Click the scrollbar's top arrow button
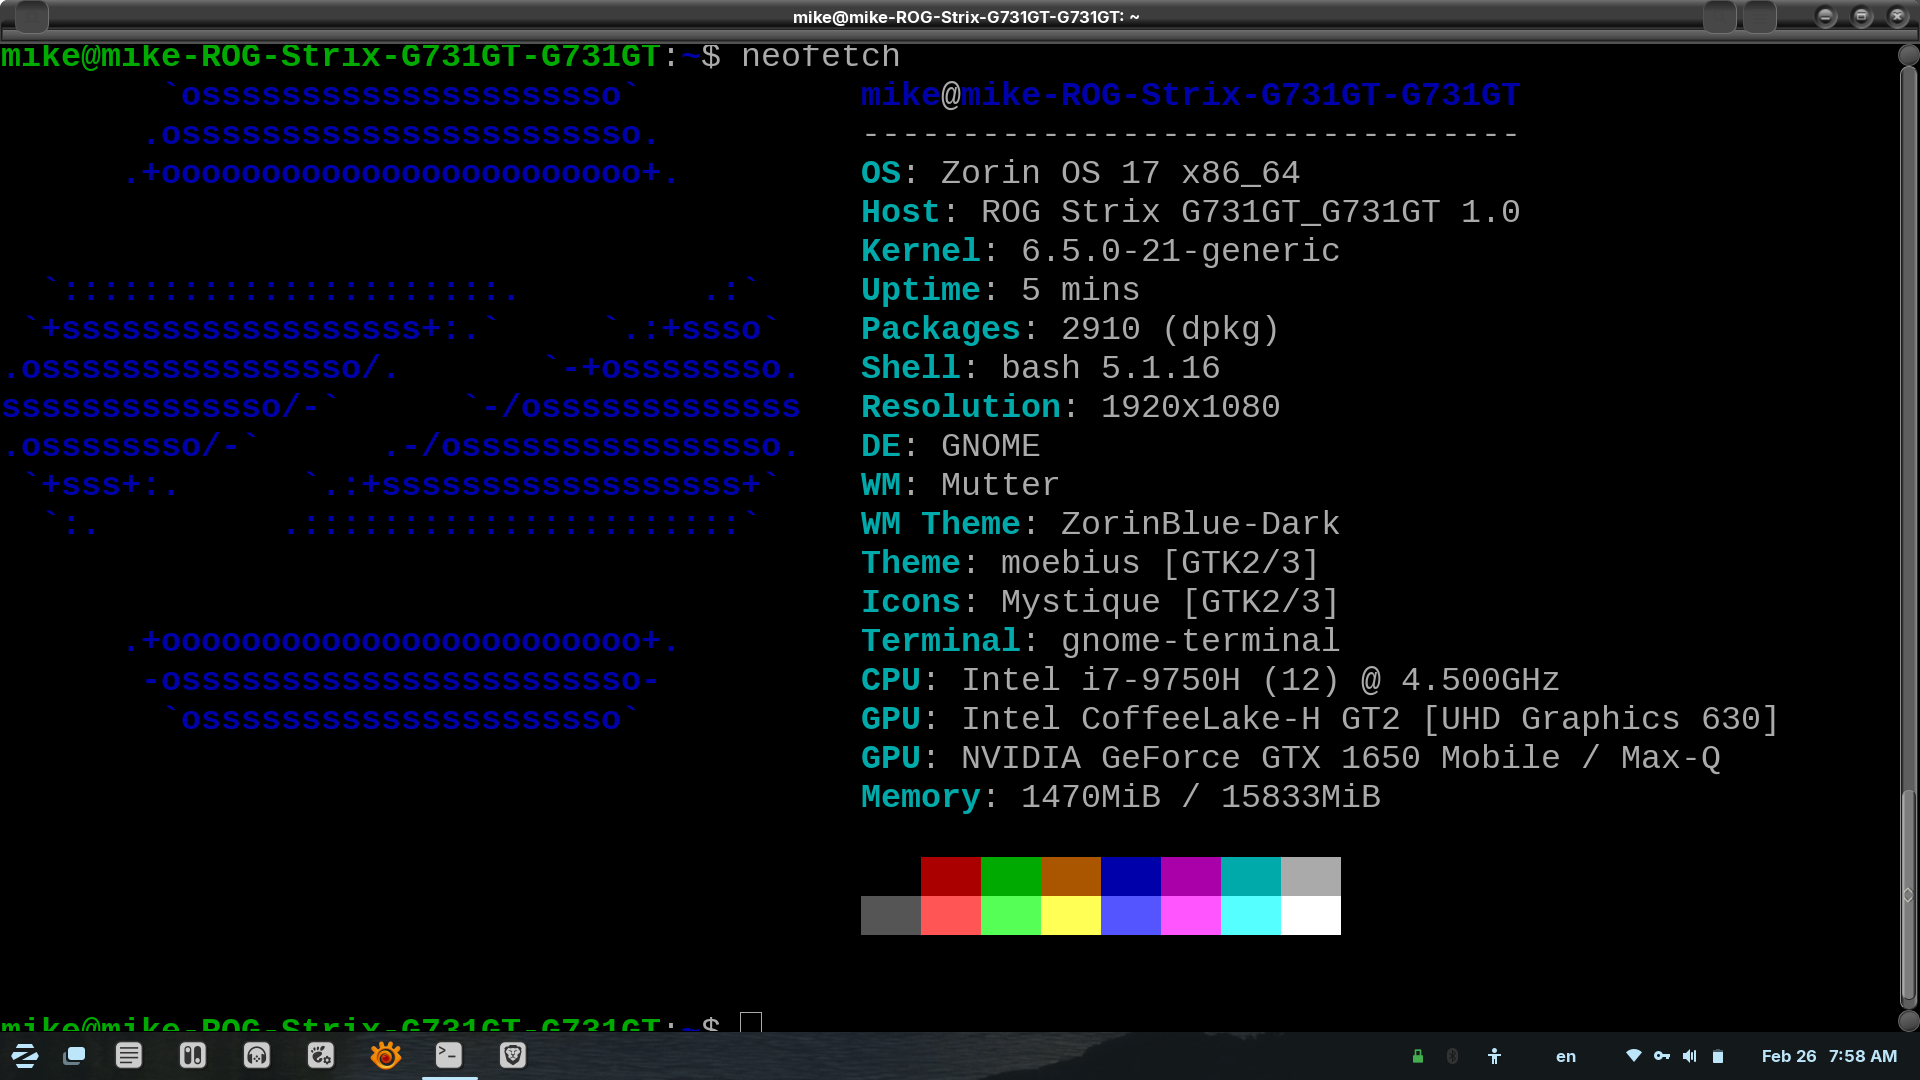Viewport: 1920px width, 1080px height. pyautogui.click(x=1908, y=55)
